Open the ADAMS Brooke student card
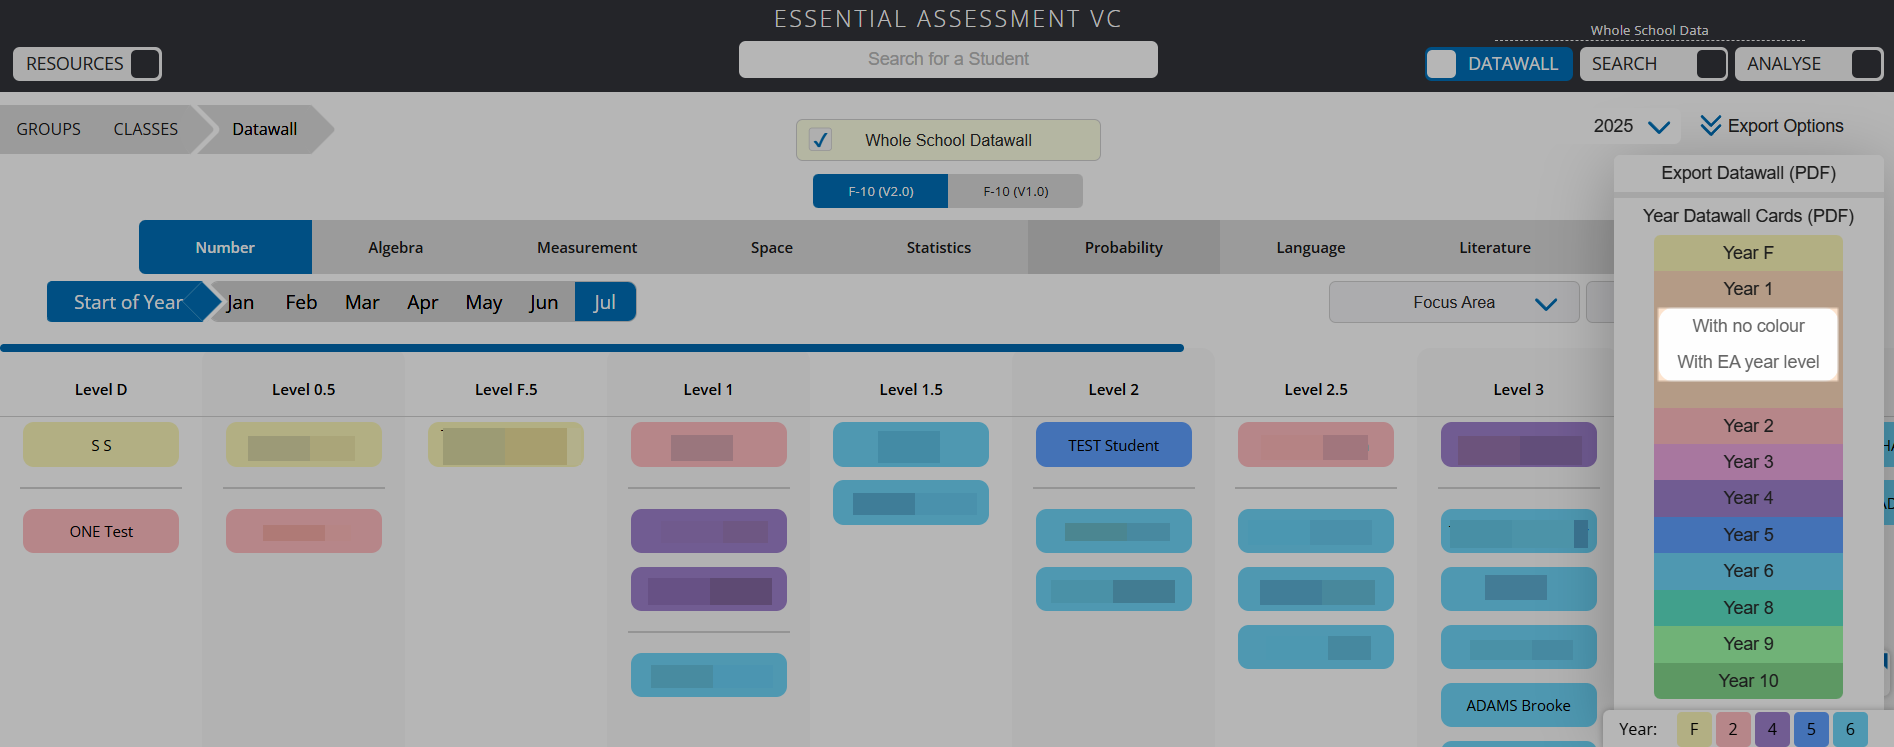Viewport: 1894px width, 747px height. (x=1518, y=705)
